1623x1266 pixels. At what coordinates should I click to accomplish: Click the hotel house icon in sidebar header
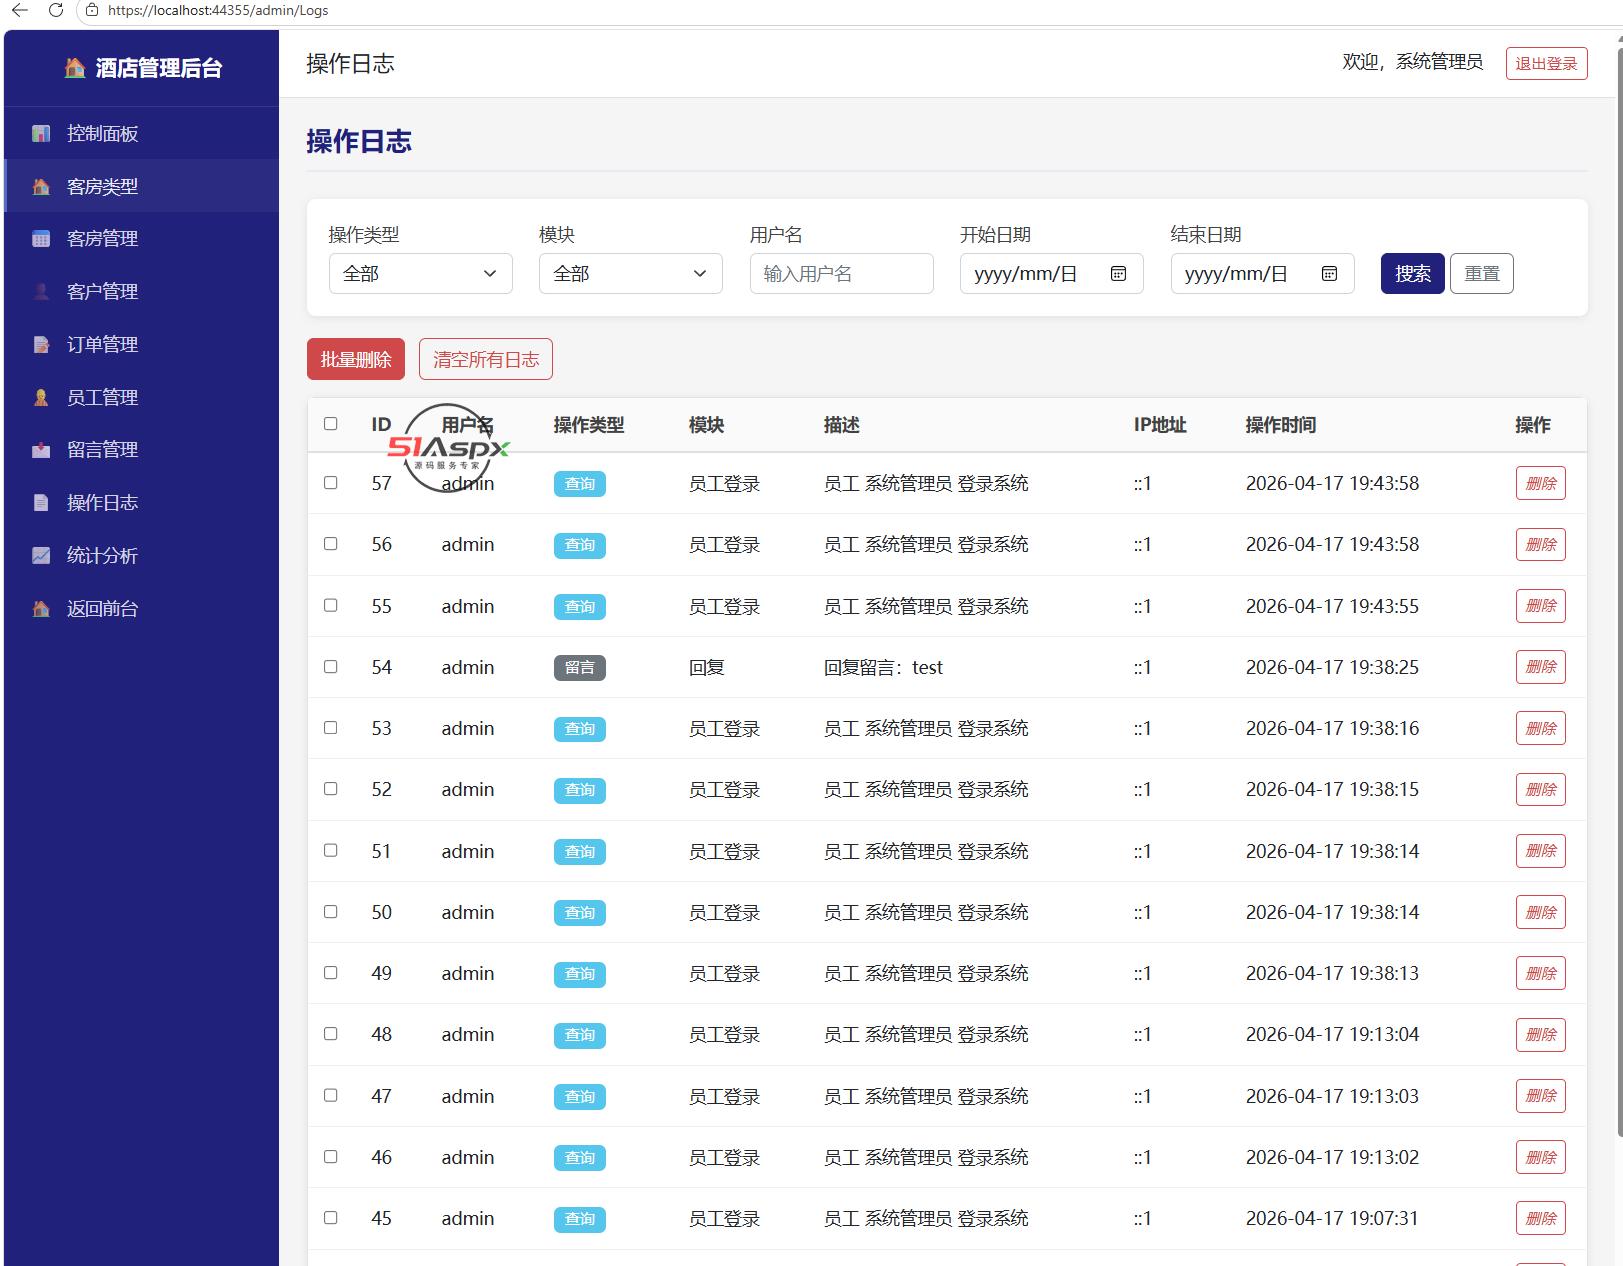(75, 68)
